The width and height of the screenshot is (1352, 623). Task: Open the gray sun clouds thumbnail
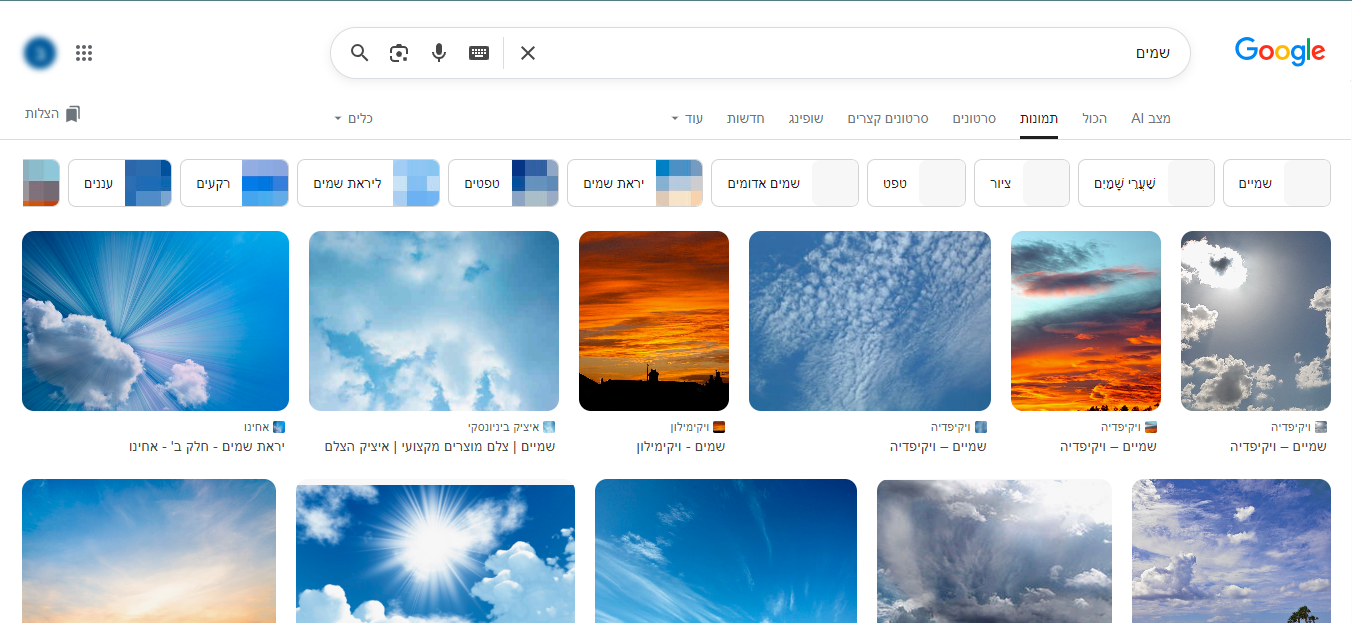1256,321
